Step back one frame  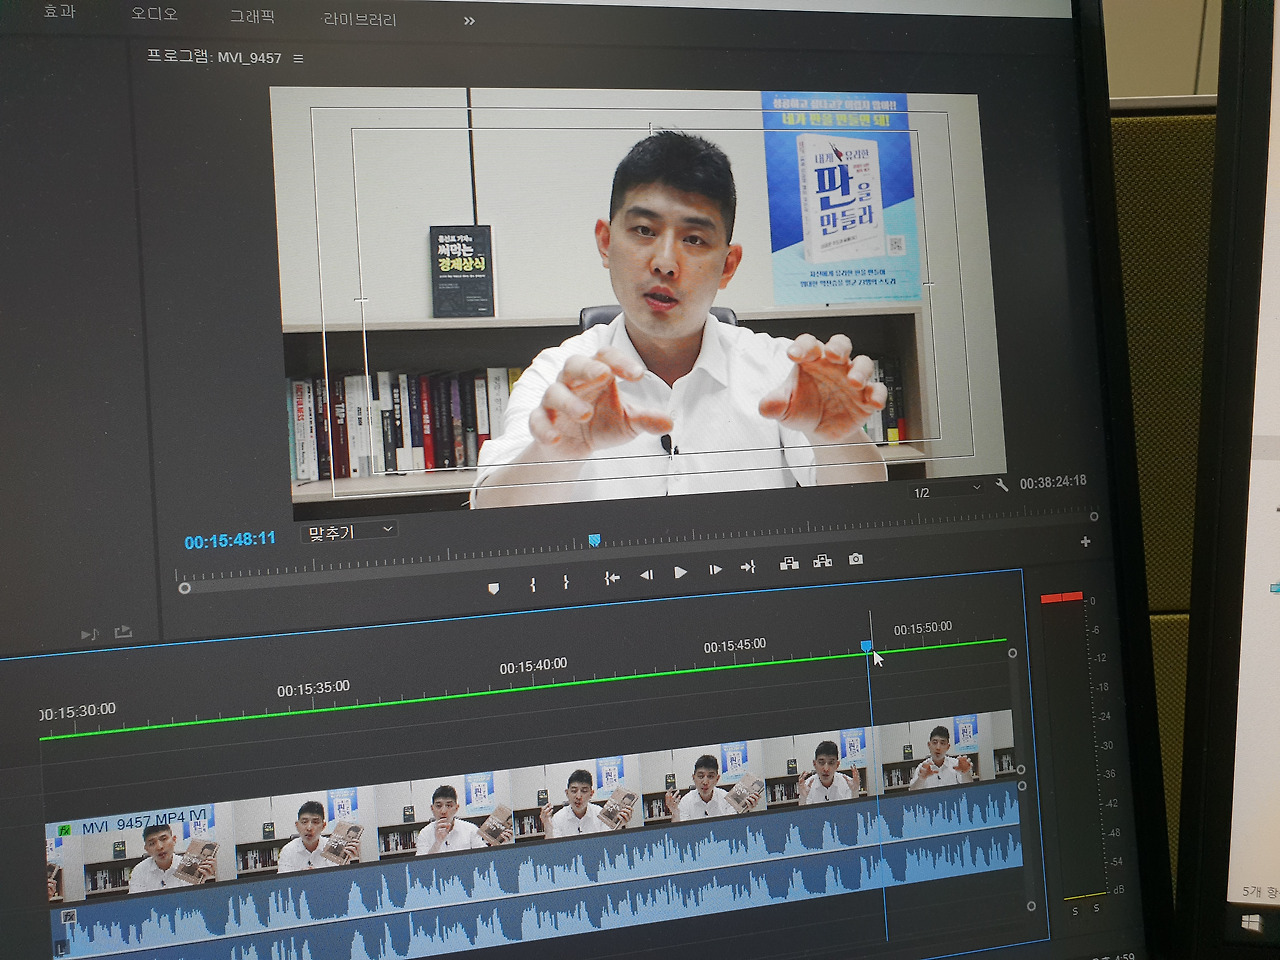point(646,574)
